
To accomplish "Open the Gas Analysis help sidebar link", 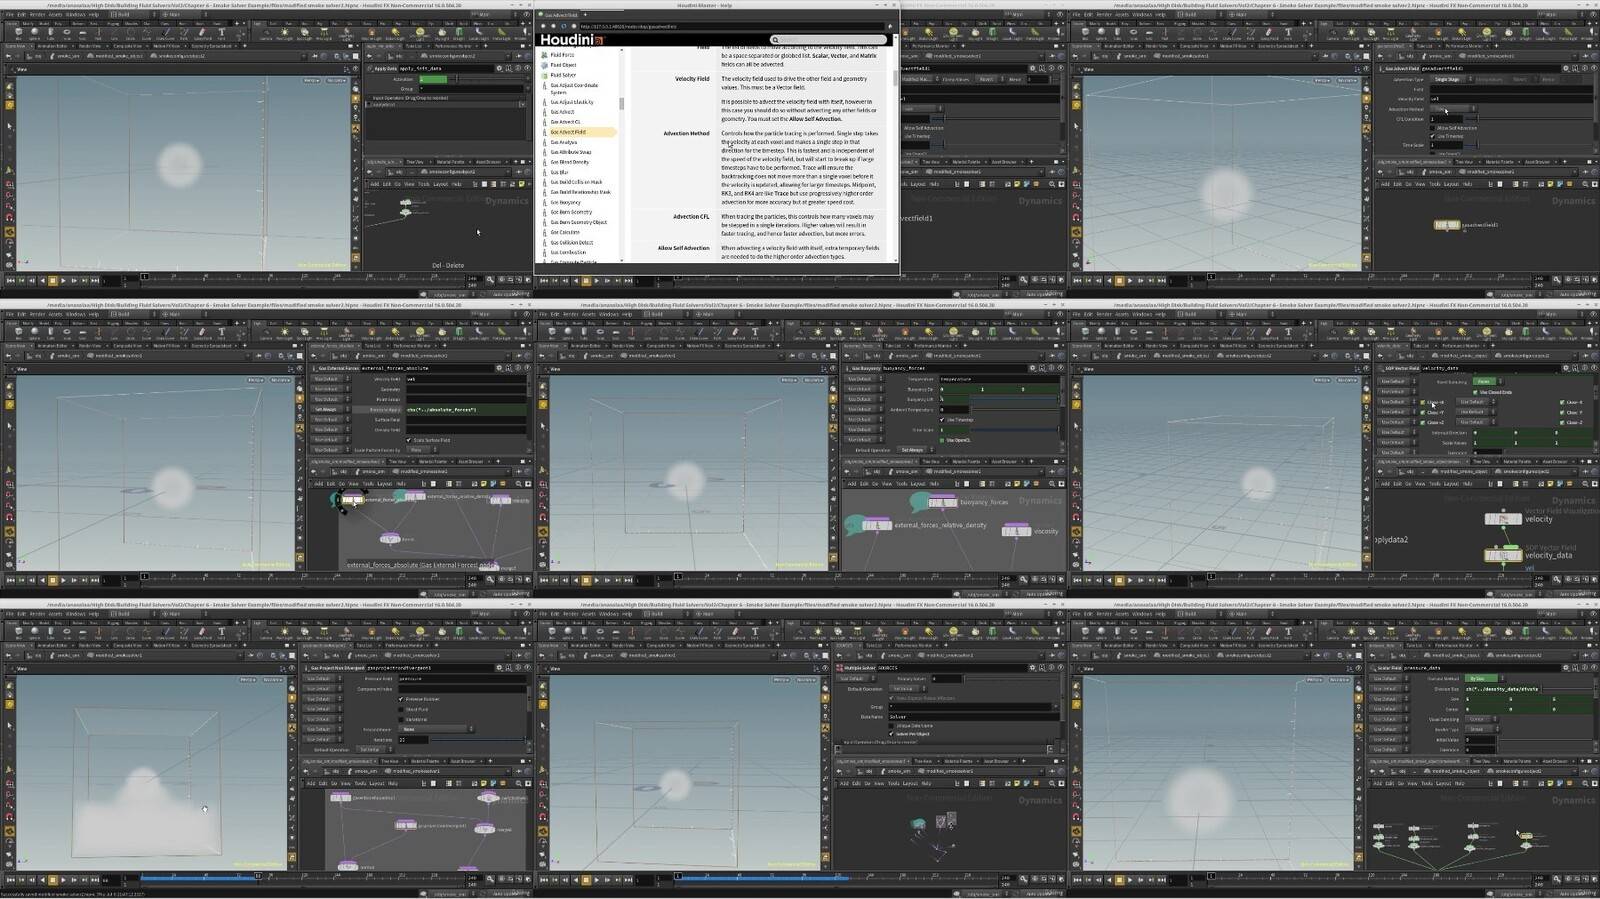I will [563, 142].
